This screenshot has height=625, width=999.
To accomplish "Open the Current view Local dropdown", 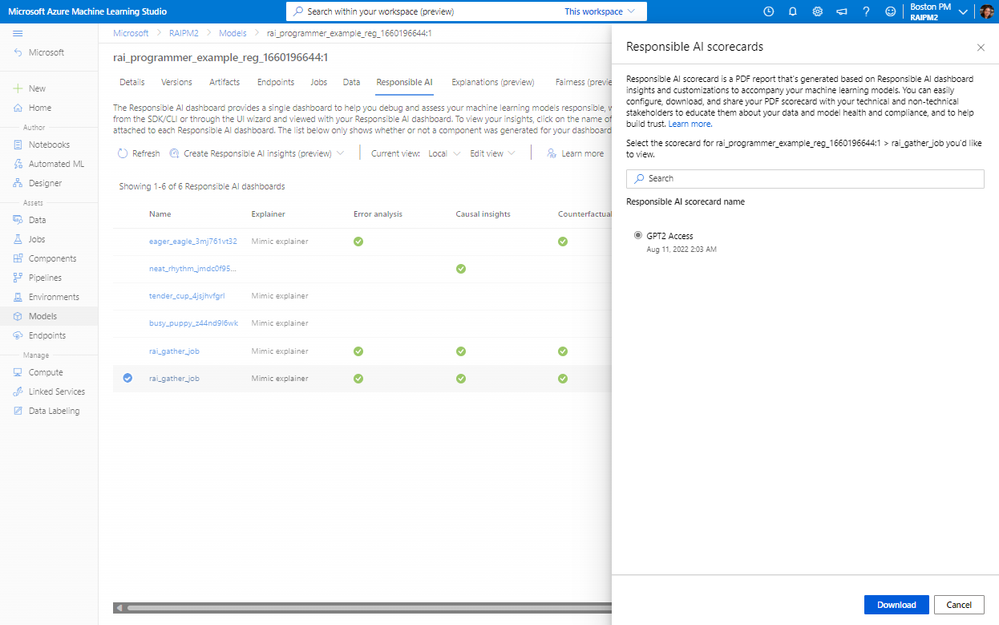I will click(444, 154).
